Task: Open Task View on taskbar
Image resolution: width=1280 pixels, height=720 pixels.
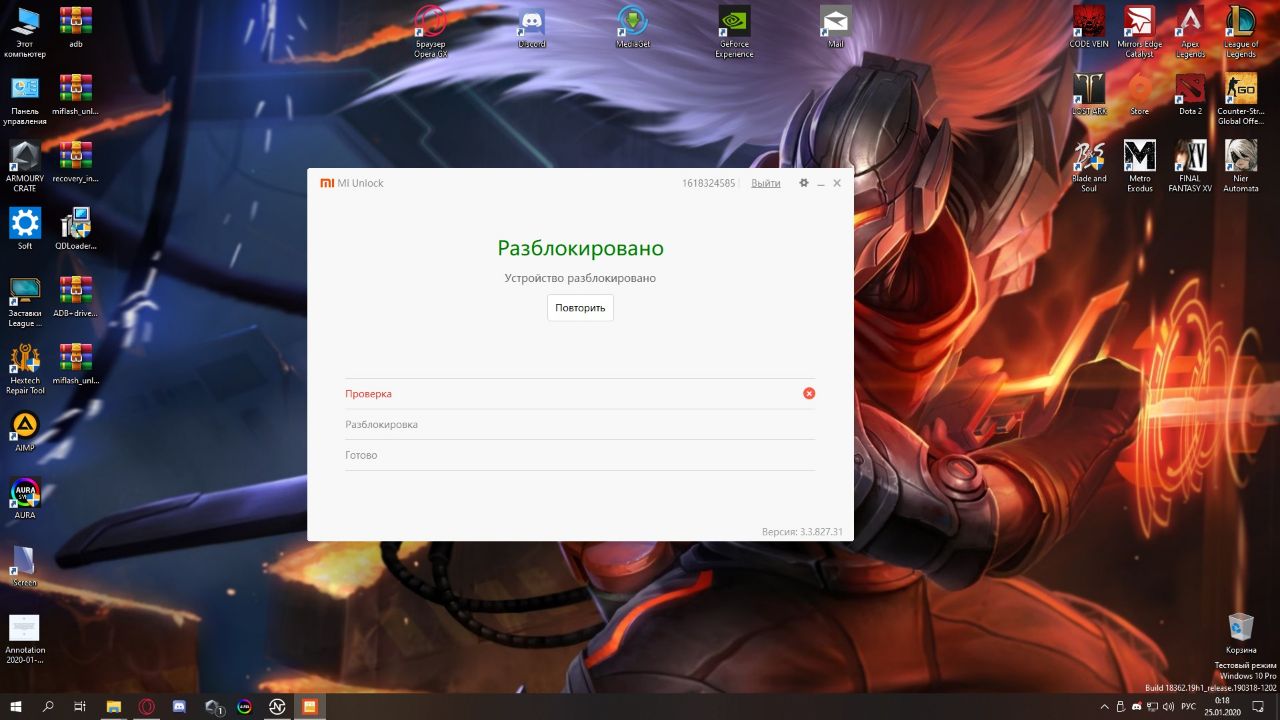Action: coord(80,706)
